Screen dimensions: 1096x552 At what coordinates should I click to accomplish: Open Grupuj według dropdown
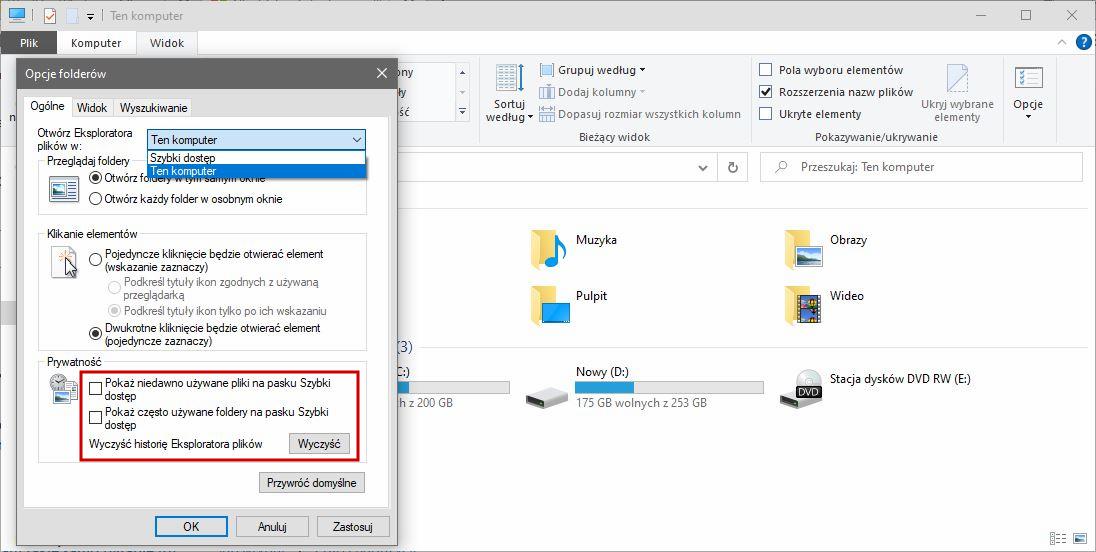pos(642,70)
